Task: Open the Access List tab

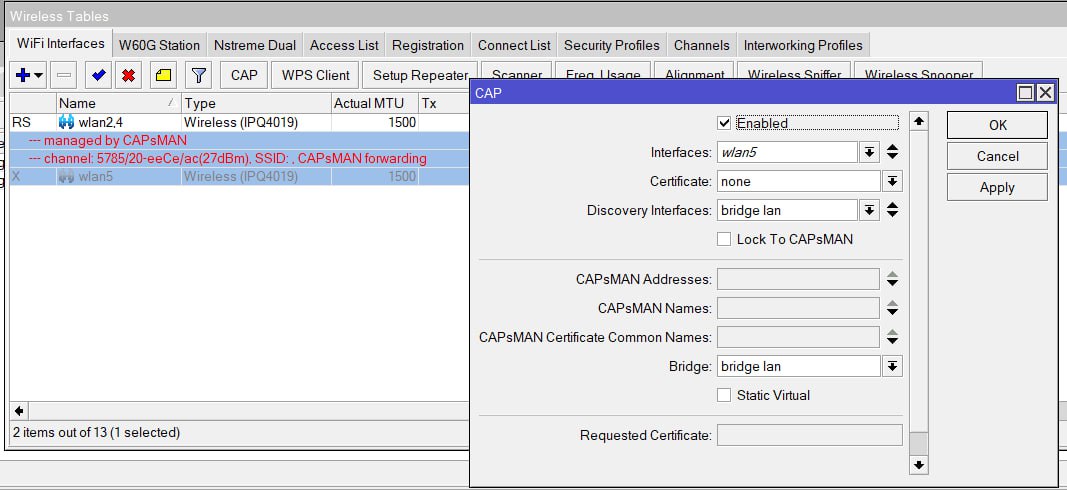Action: point(344,46)
